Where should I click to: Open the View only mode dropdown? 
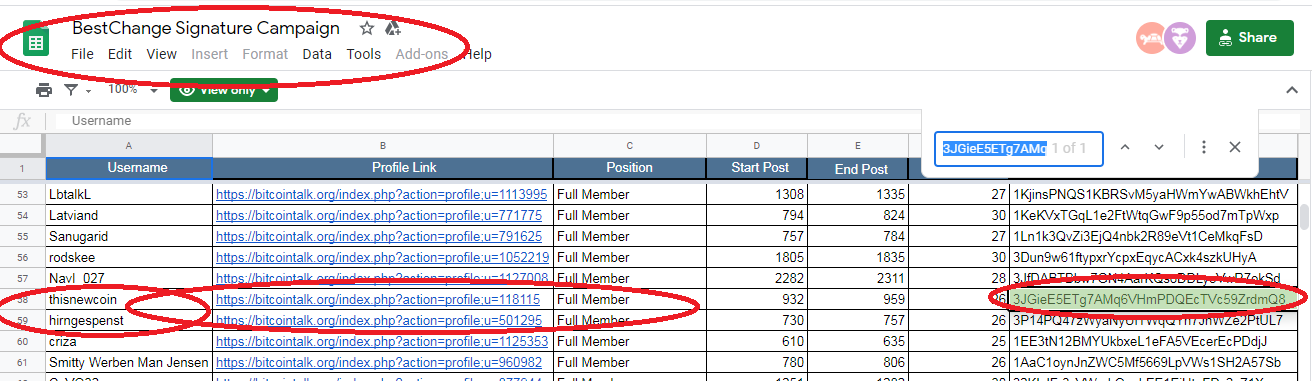(x=224, y=89)
